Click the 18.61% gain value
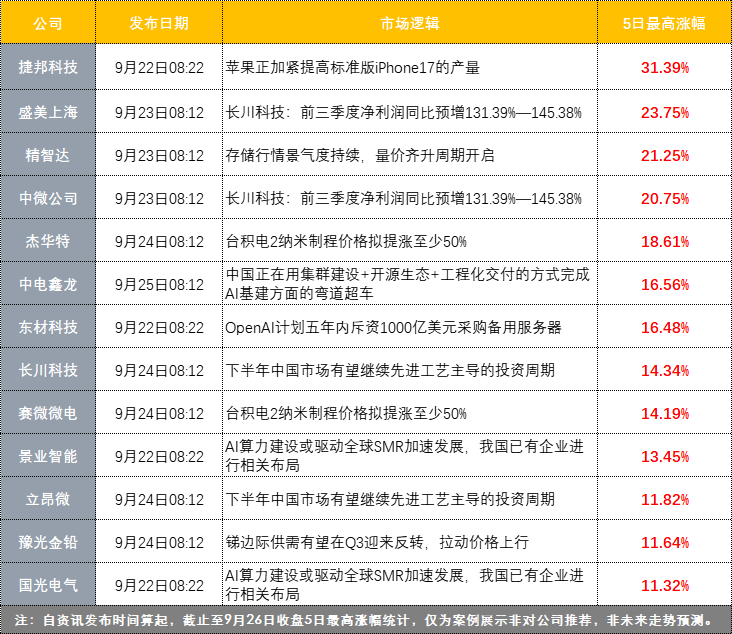Screen dimensions: 732x634 665,241
